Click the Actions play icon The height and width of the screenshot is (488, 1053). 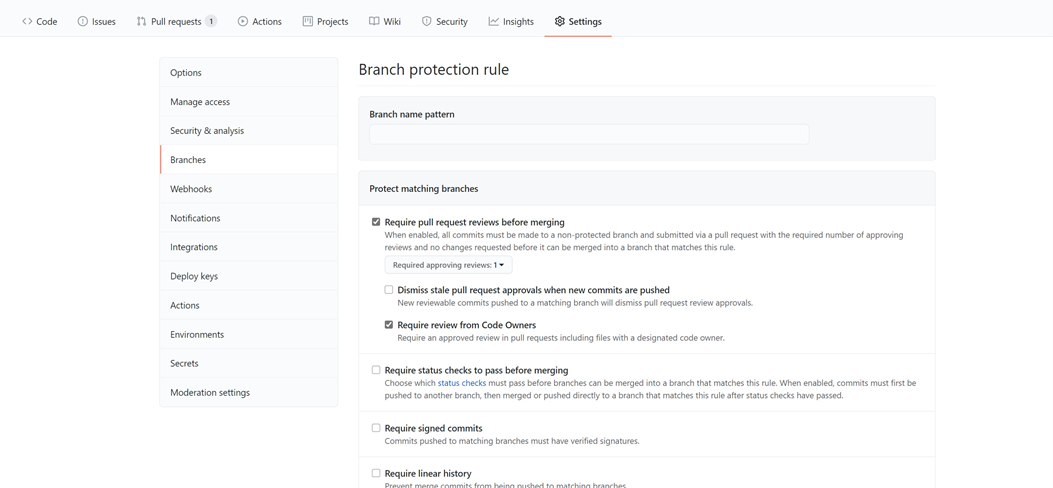[x=243, y=21]
